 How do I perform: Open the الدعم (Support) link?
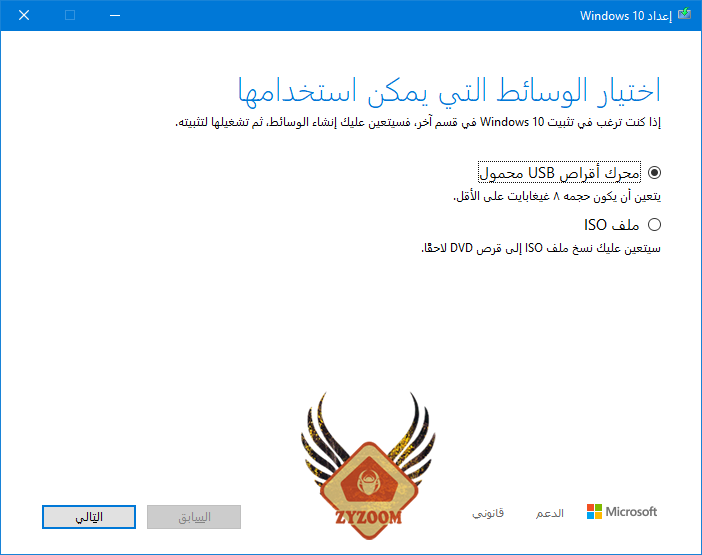tap(550, 513)
